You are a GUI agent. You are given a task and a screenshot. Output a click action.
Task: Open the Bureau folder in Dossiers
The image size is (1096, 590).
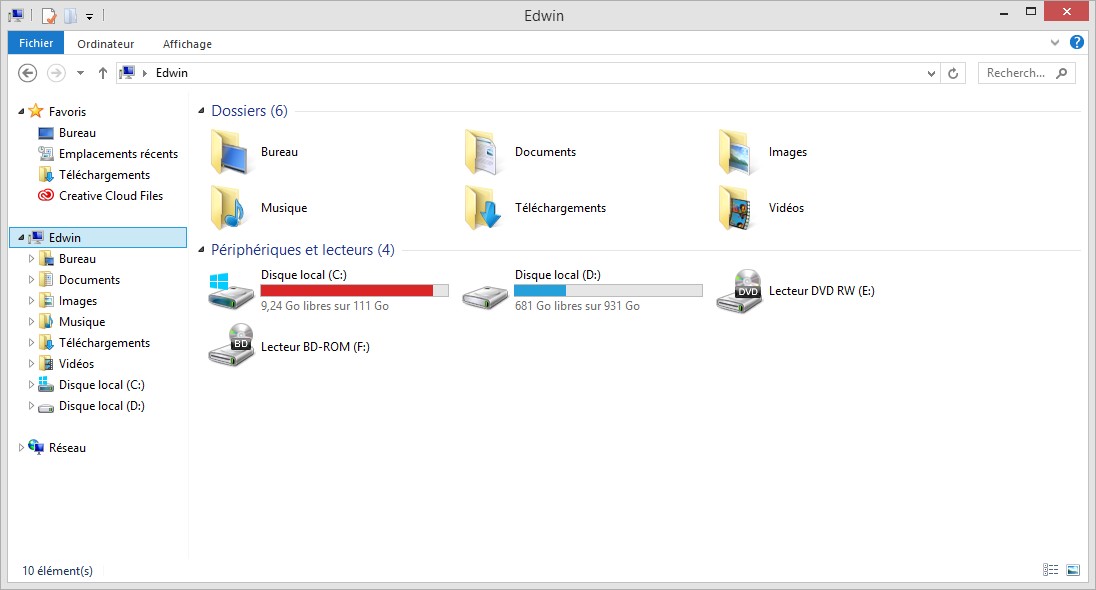point(255,152)
